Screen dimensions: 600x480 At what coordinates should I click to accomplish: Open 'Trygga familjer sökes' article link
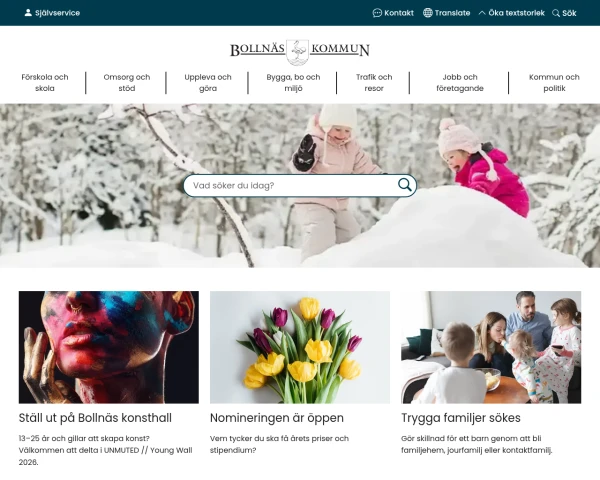tap(461, 418)
